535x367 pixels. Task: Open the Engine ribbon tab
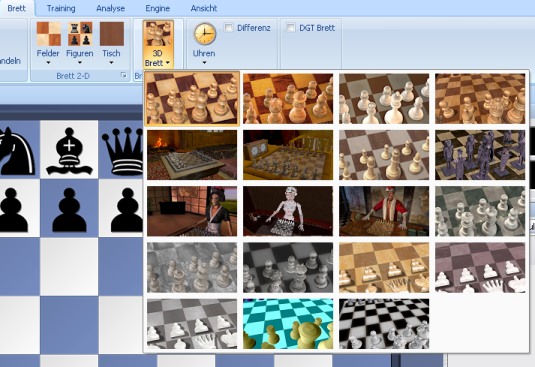point(158,8)
